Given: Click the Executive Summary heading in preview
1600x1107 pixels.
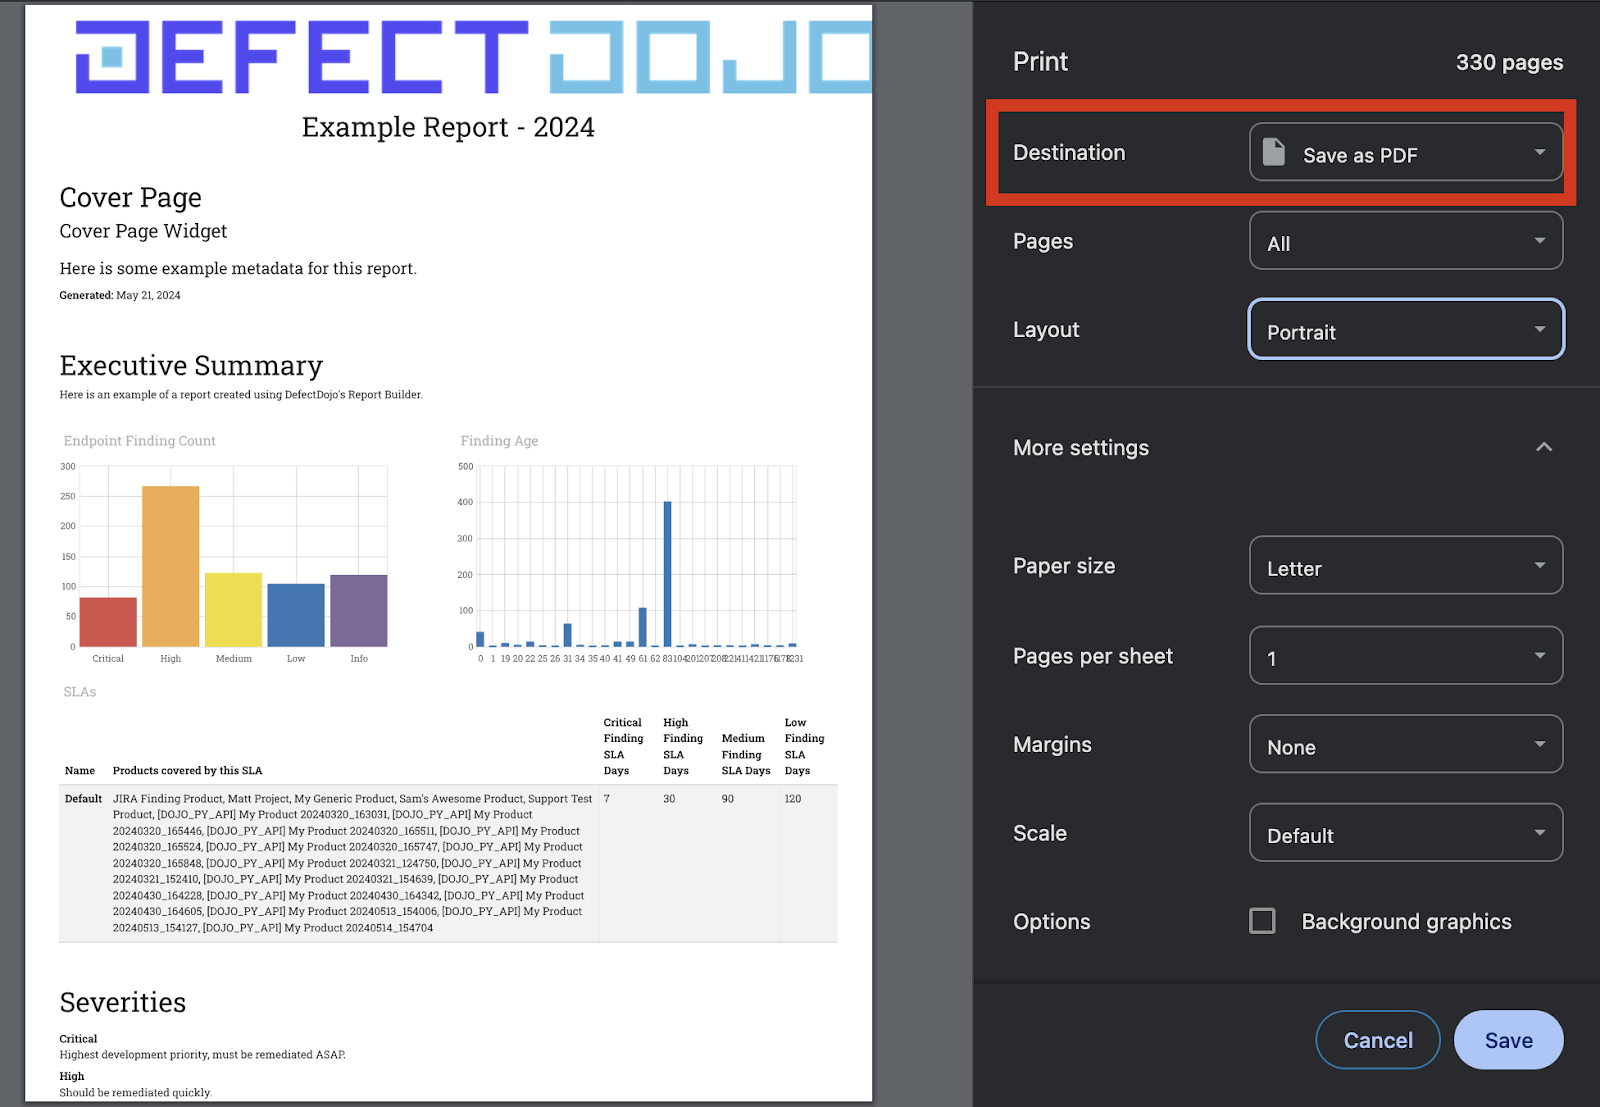Looking at the screenshot, I should pyautogui.click(x=191, y=366).
